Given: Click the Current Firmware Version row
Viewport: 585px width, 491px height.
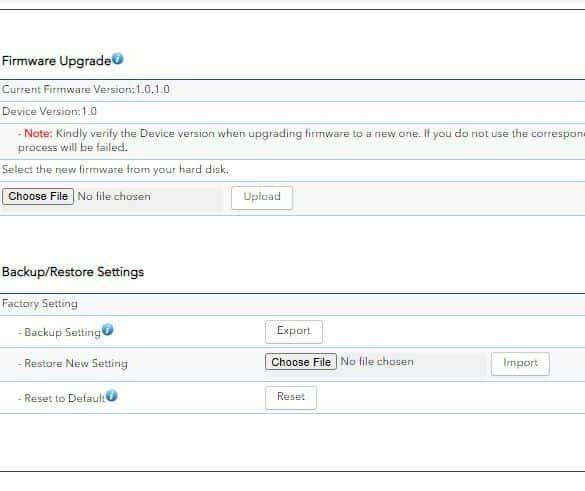Looking at the screenshot, I should (292, 90).
